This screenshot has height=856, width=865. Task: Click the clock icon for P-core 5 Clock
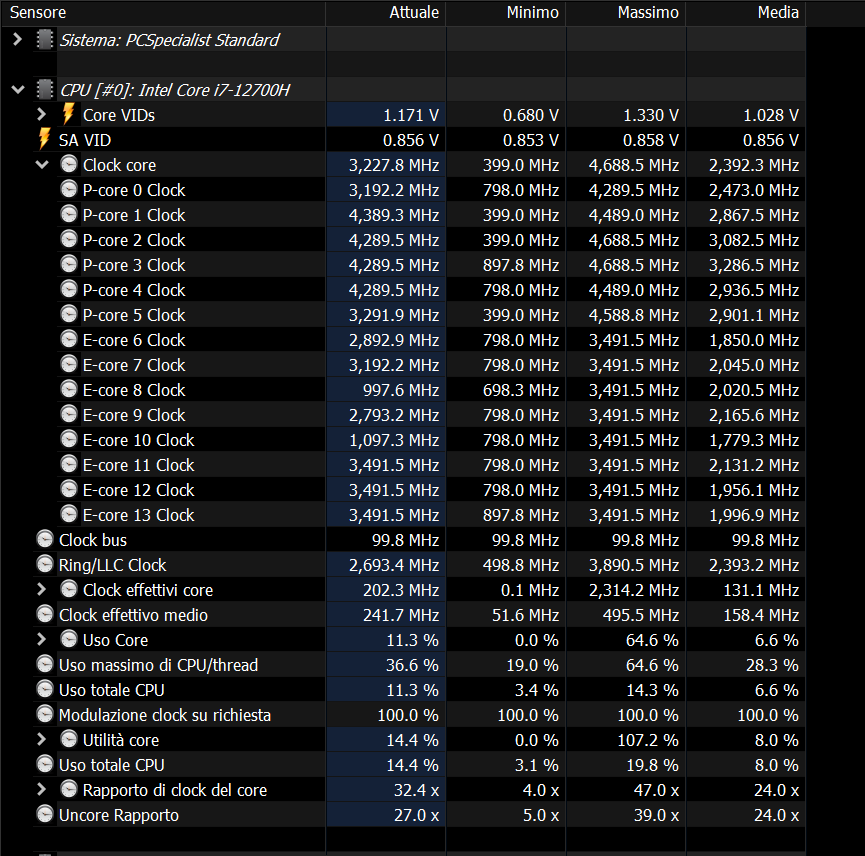[x=69, y=314]
